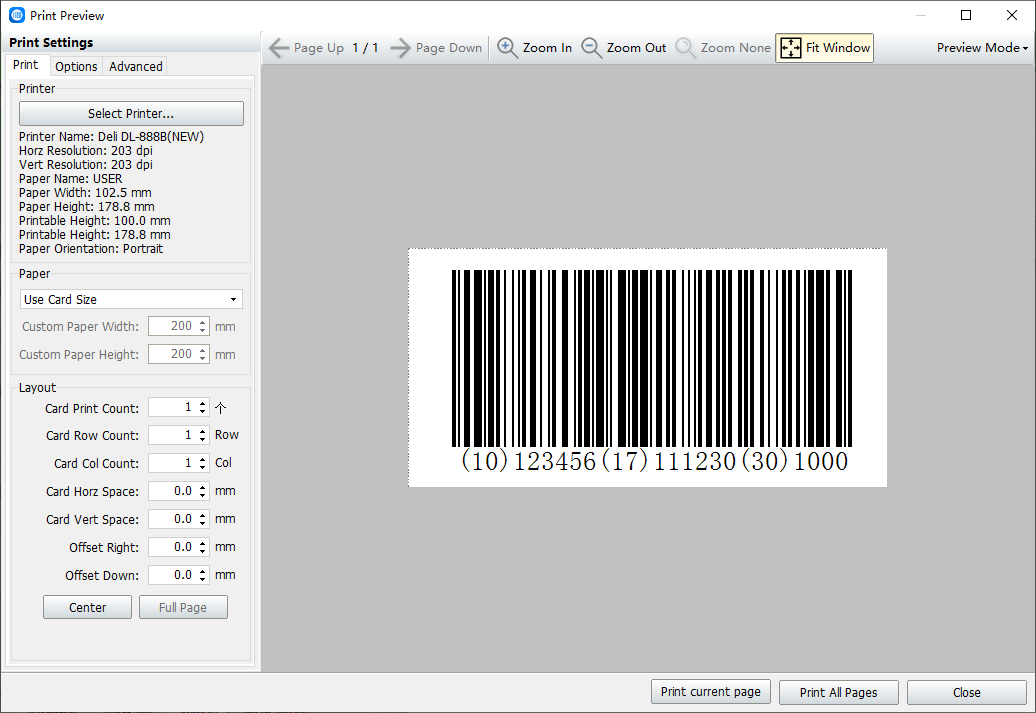The image size is (1036, 713).
Task: Increase Custom Paper Width value
Action: [203, 322]
